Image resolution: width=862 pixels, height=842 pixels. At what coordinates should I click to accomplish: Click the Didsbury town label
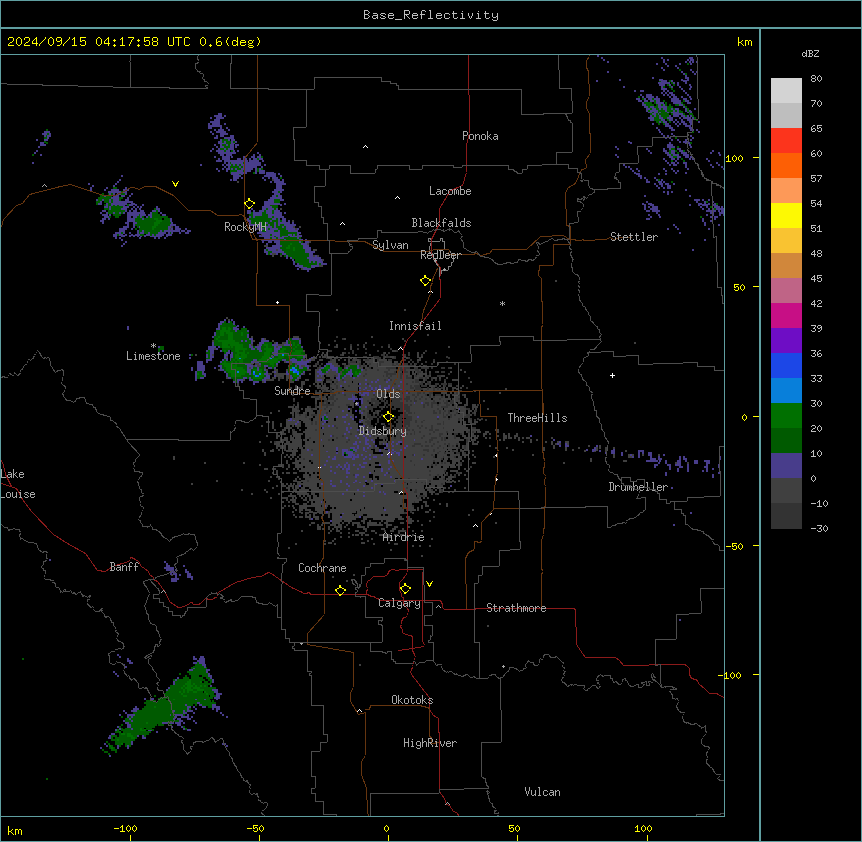pyautogui.click(x=383, y=431)
